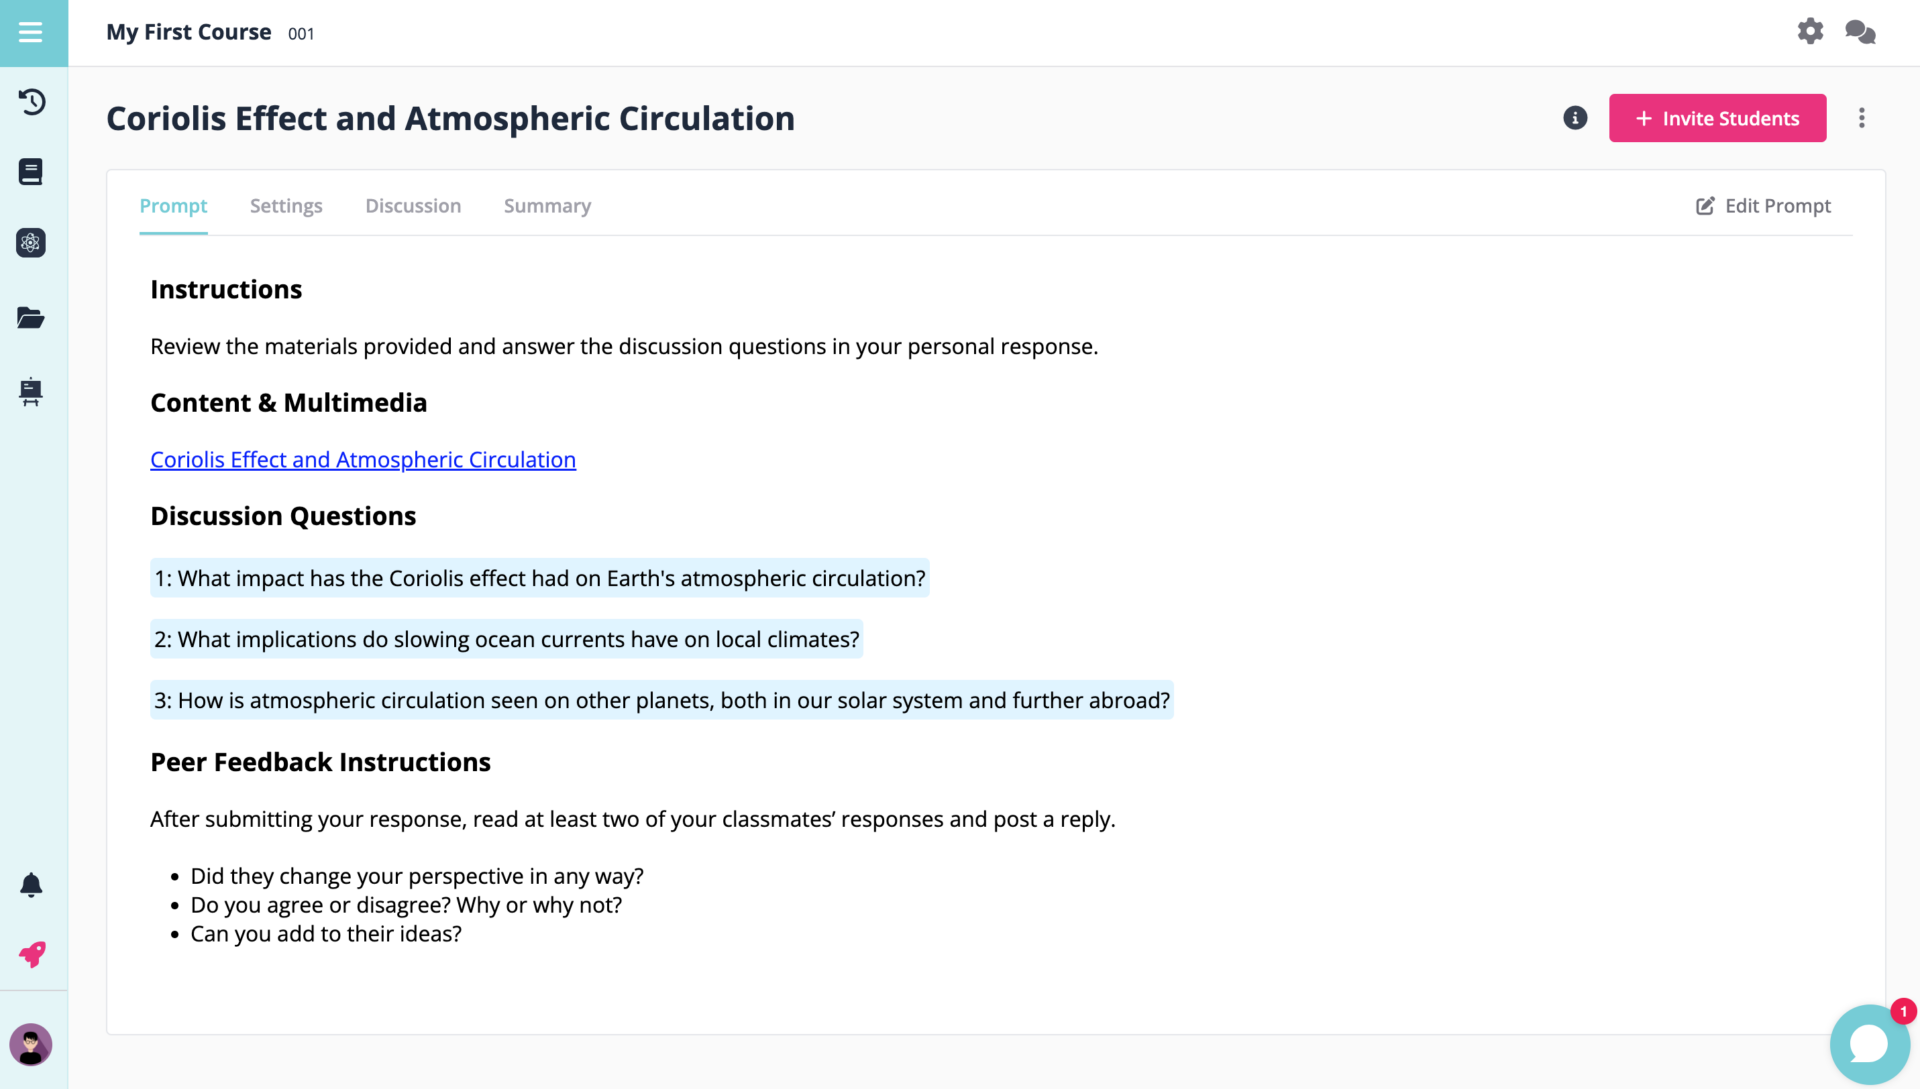This screenshot has width=1920, height=1089.
Task: Open the support chat widget bottom right
Action: 1868,1043
